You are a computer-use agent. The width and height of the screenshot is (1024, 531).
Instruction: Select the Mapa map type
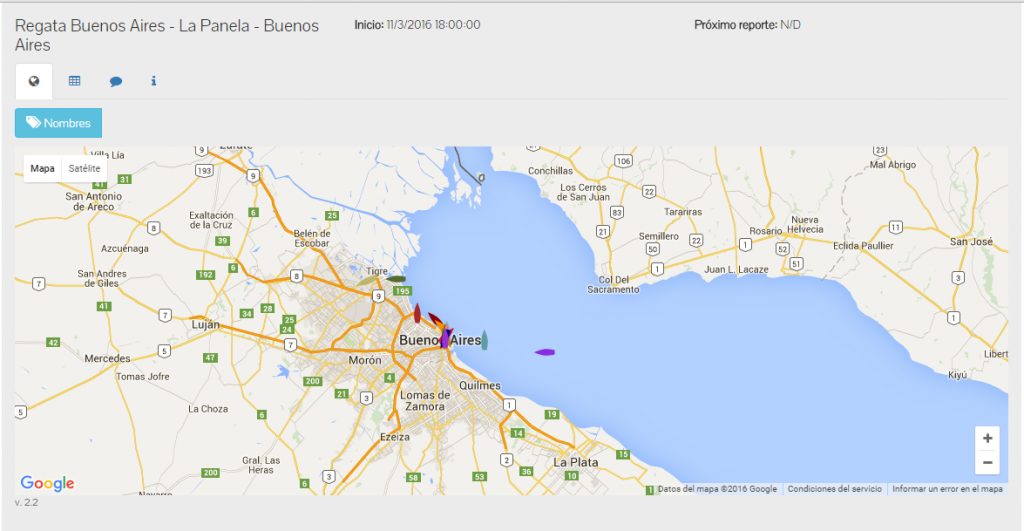(42, 169)
